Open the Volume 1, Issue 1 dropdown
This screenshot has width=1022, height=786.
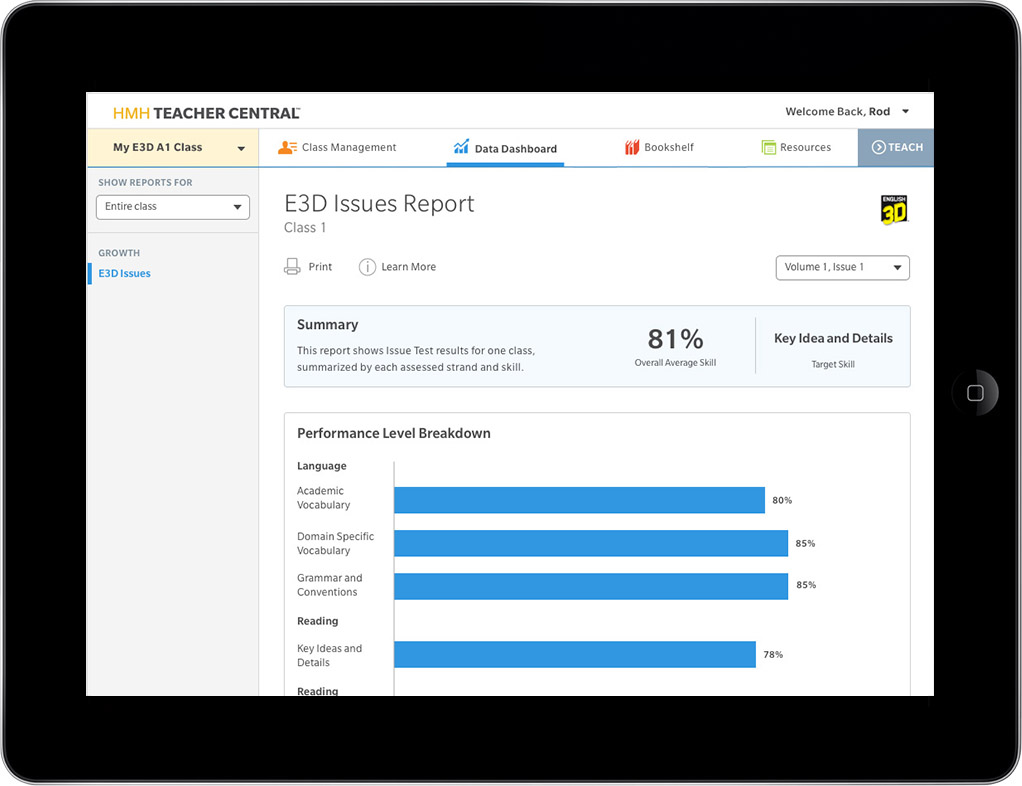842,267
